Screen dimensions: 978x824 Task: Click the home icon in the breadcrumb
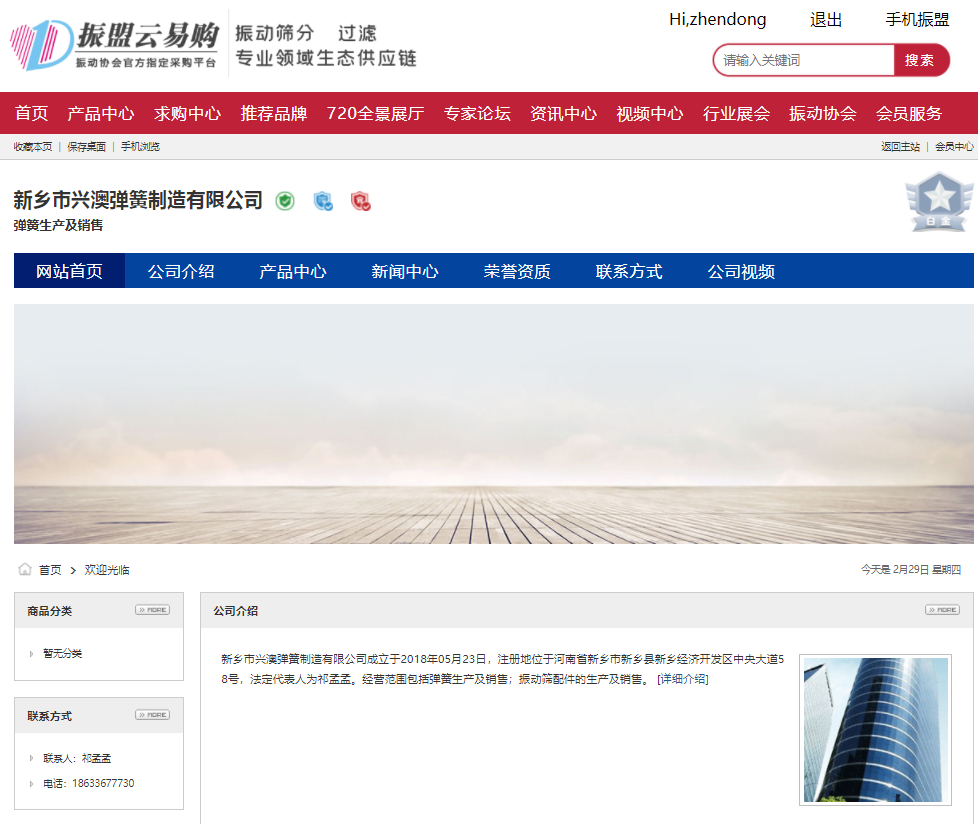[x=25, y=570]
